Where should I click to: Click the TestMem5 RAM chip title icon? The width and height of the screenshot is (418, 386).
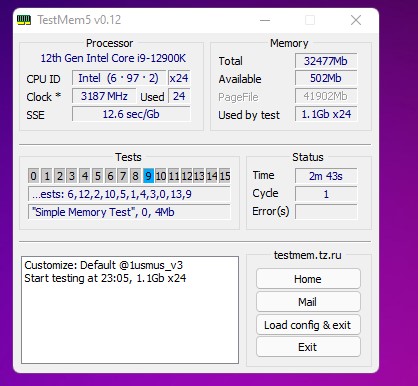click(x=24, y=20)
